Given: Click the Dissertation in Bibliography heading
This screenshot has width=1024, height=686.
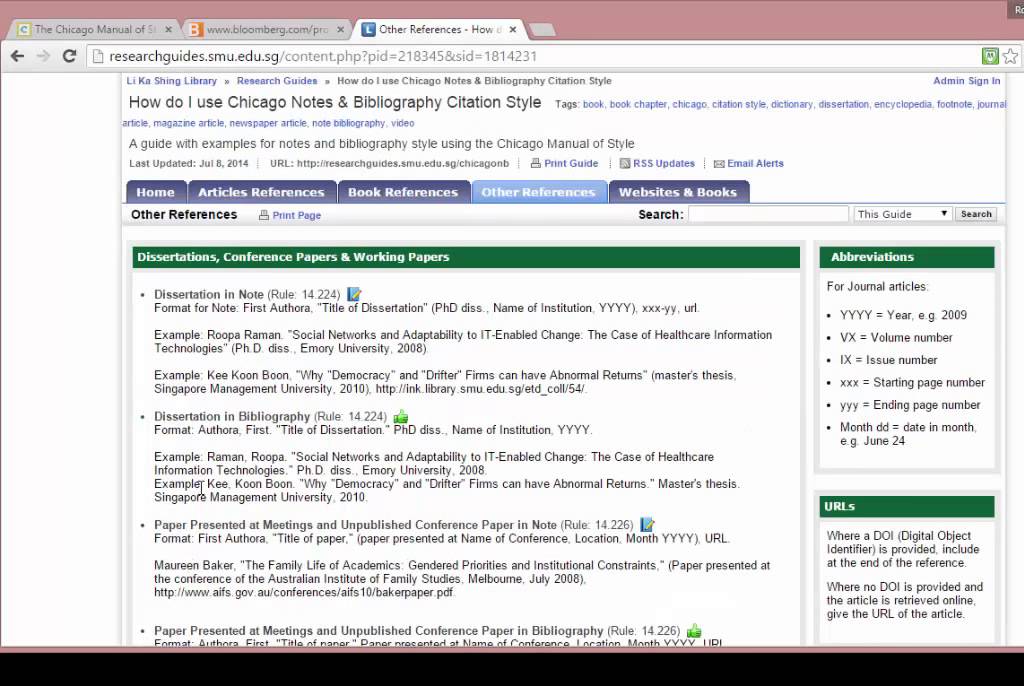Looking at the screenshot, I should (232, 416).
